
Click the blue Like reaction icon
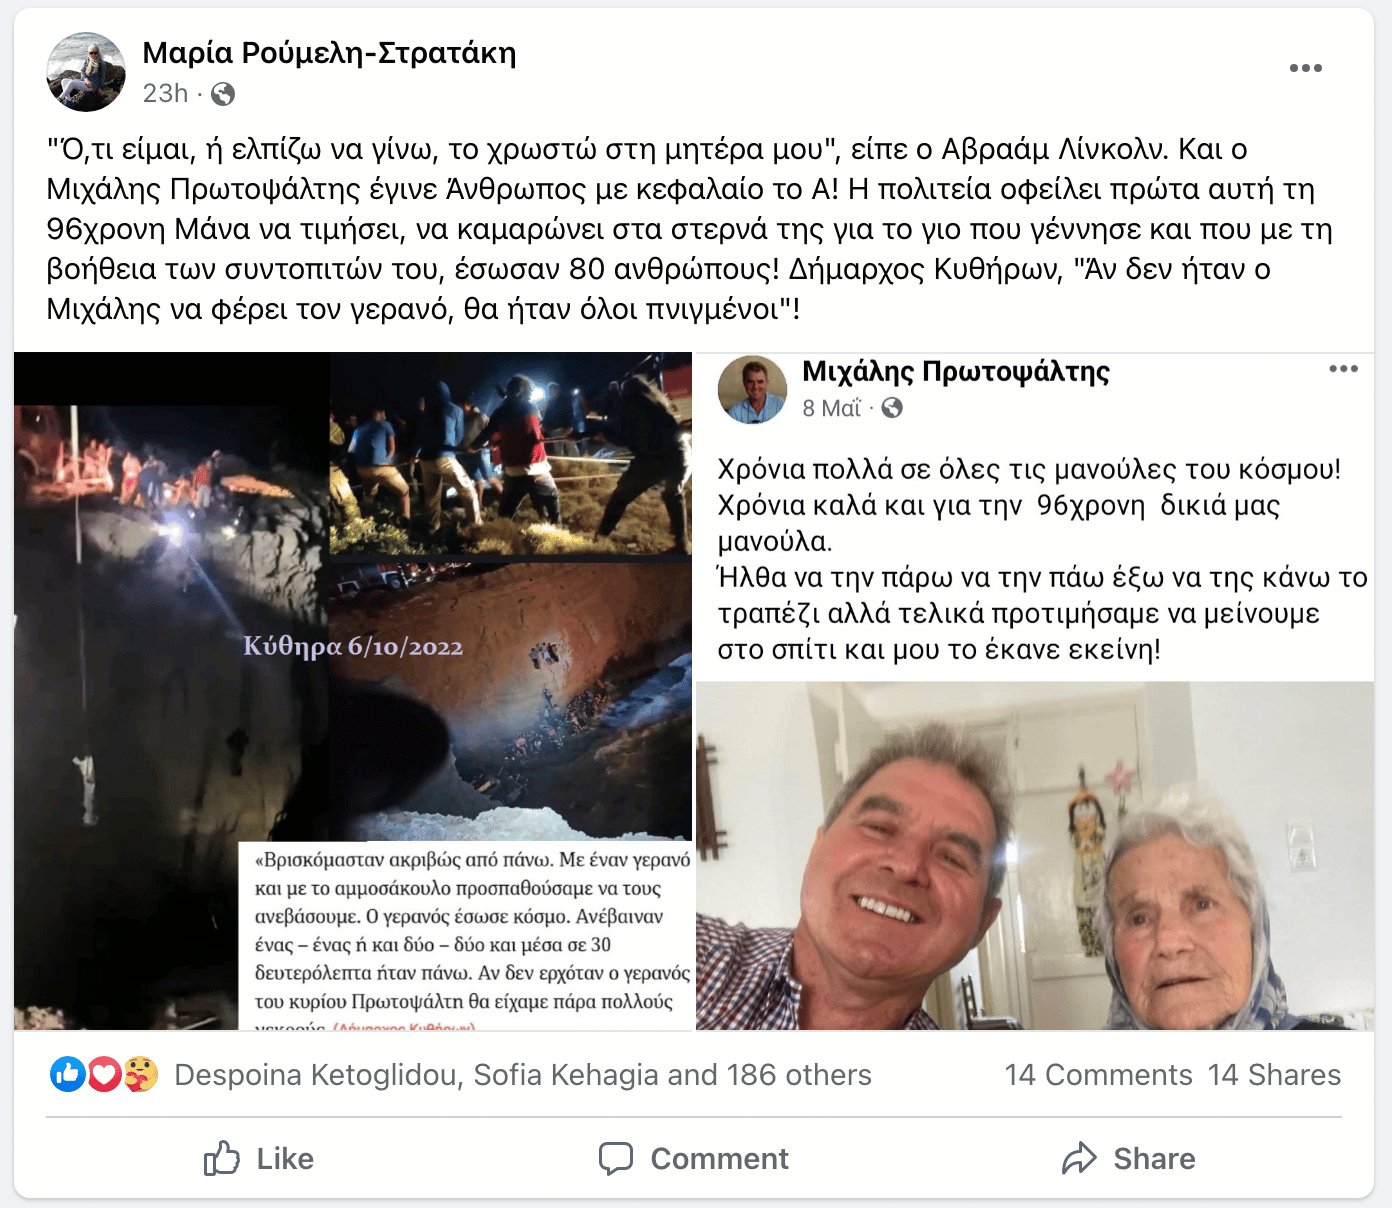tap(68, 1075)
